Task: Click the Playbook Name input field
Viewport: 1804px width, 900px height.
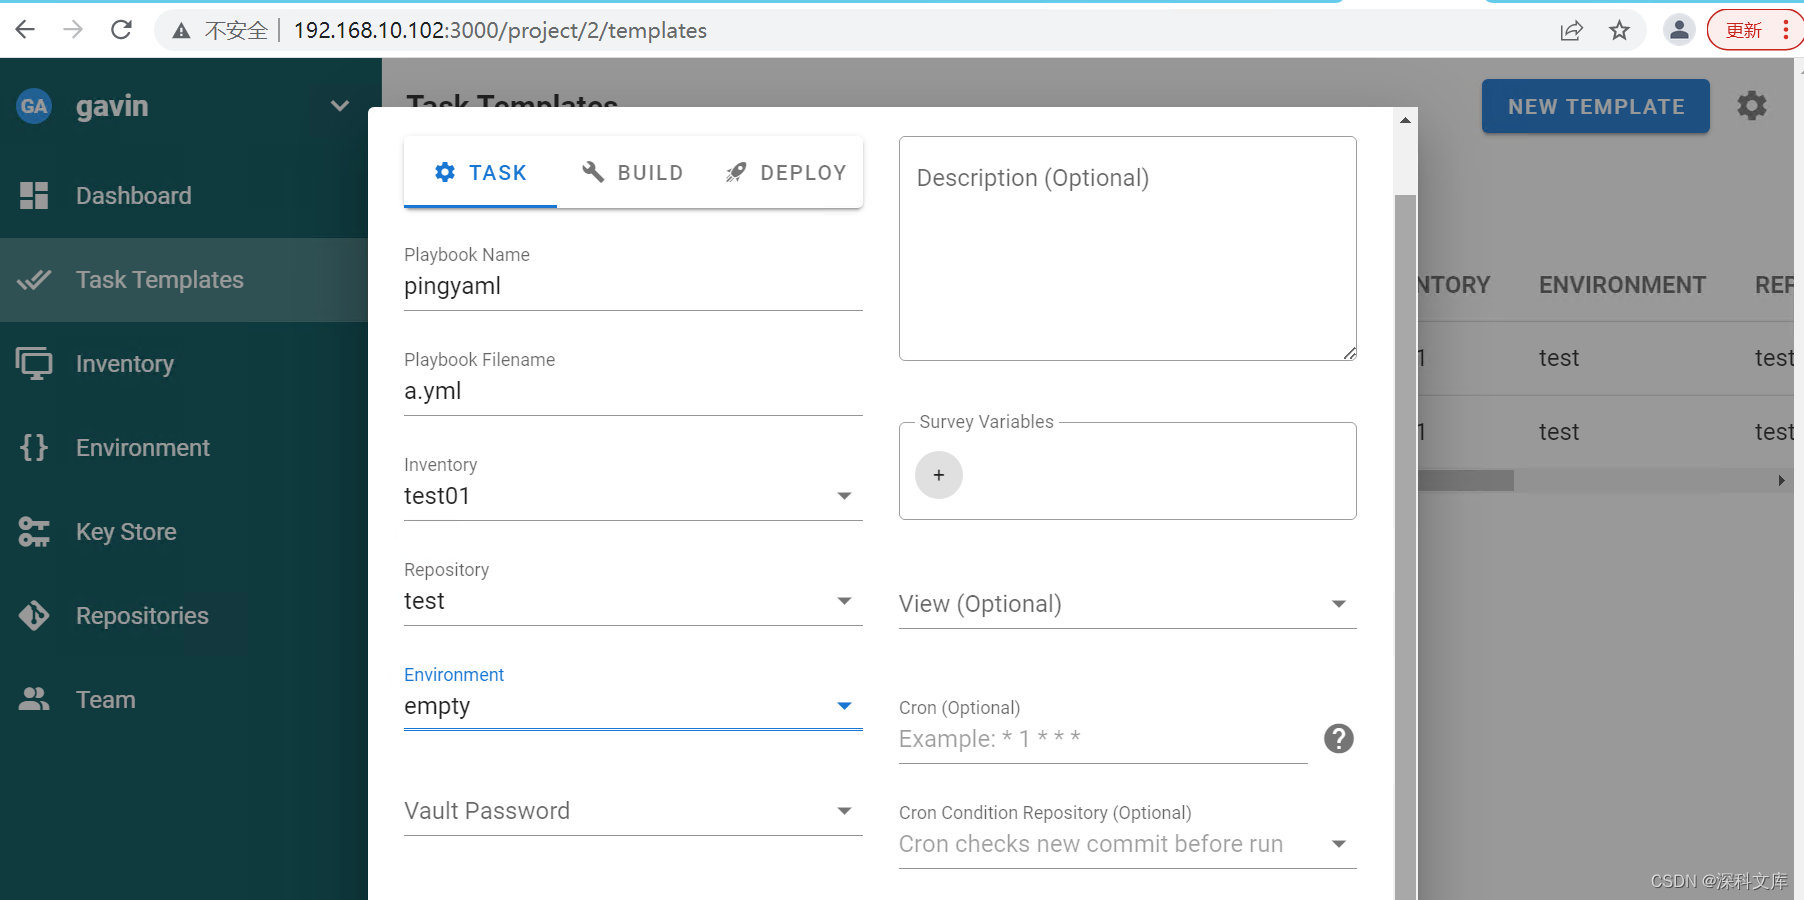Action: point(633,286)
